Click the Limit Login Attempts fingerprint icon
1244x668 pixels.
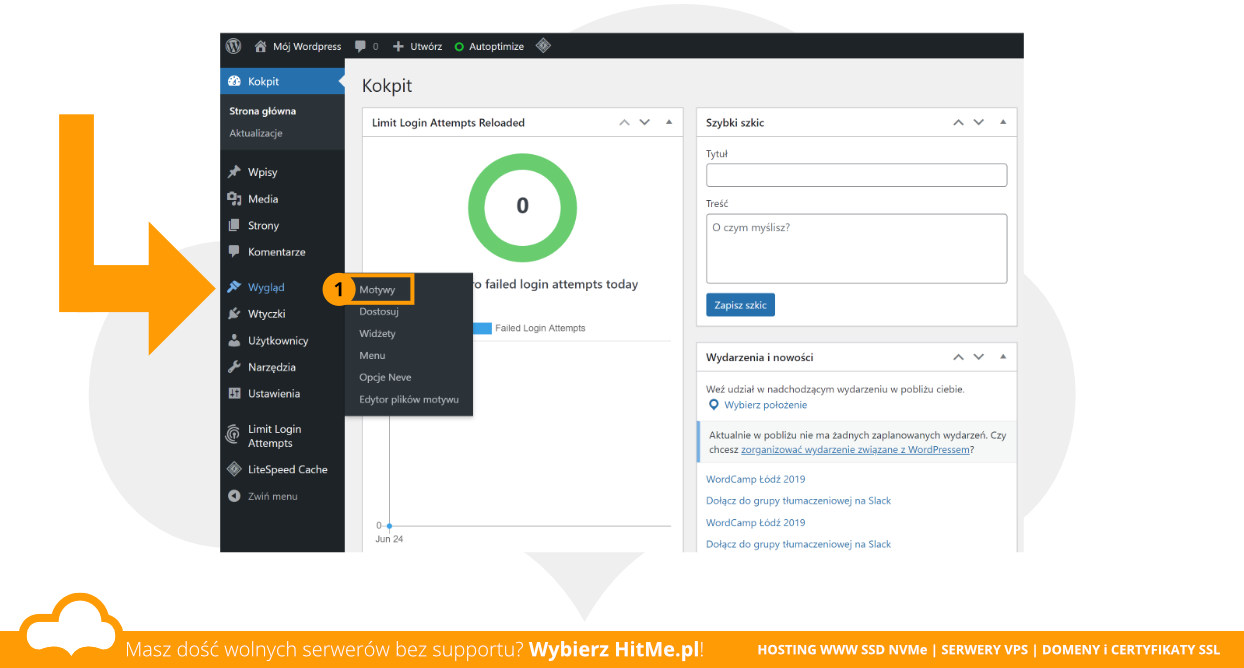tap(234, 435)
